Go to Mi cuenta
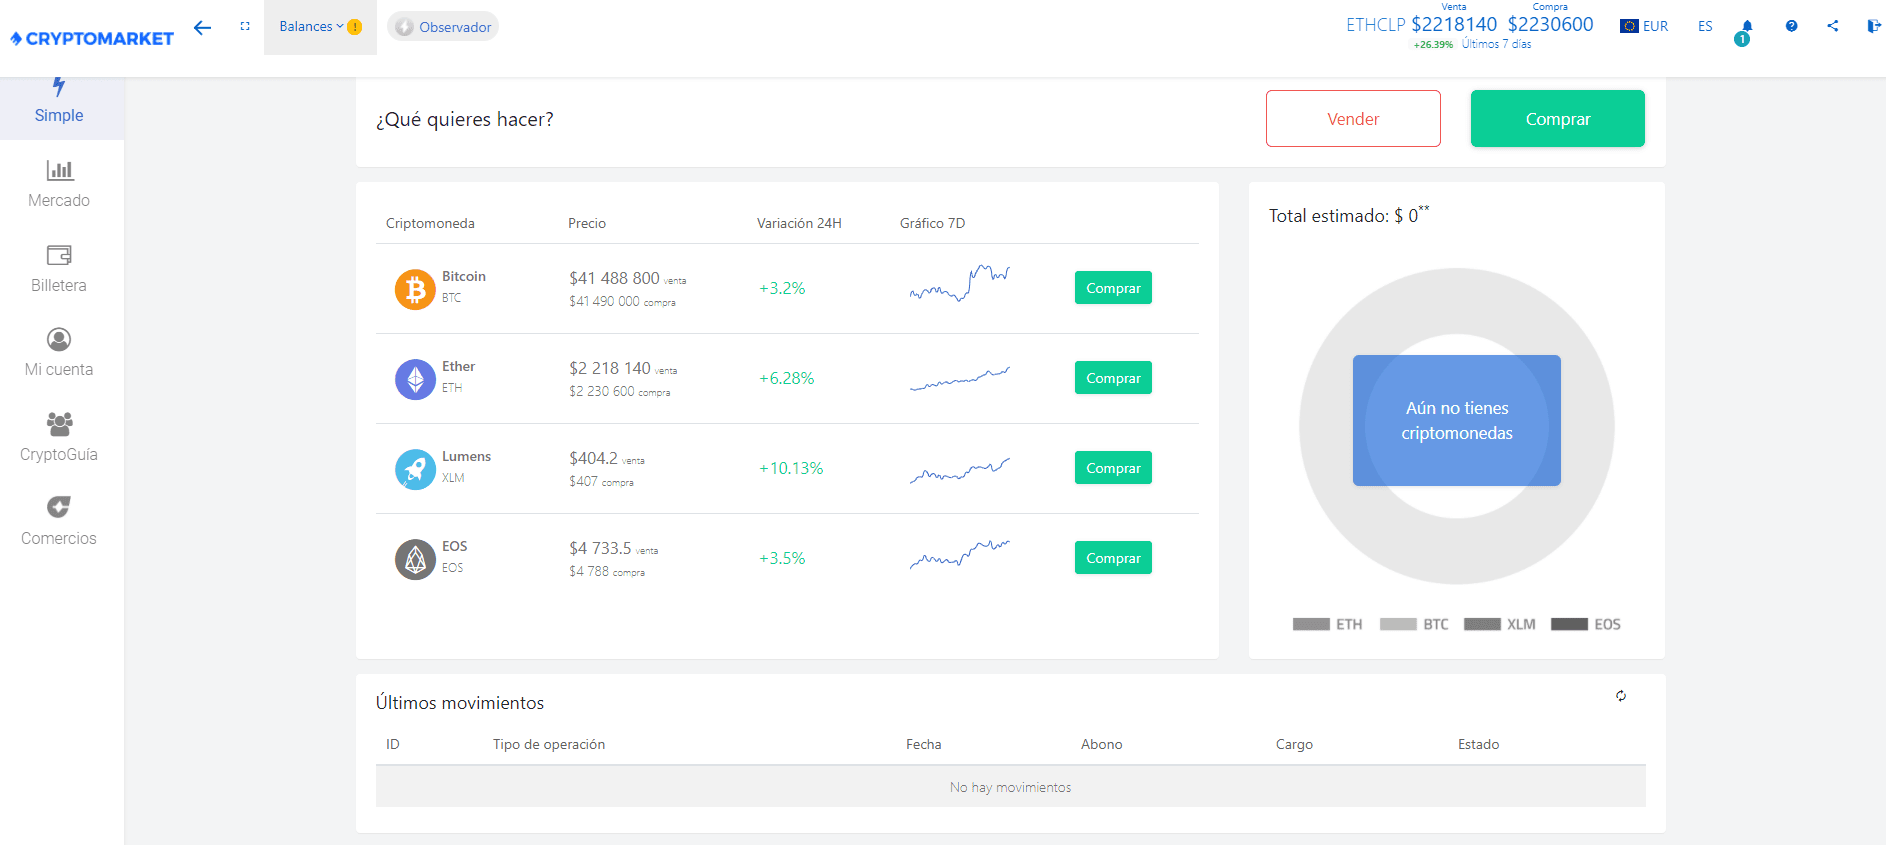1886x845 pixels. pos(59,353)
